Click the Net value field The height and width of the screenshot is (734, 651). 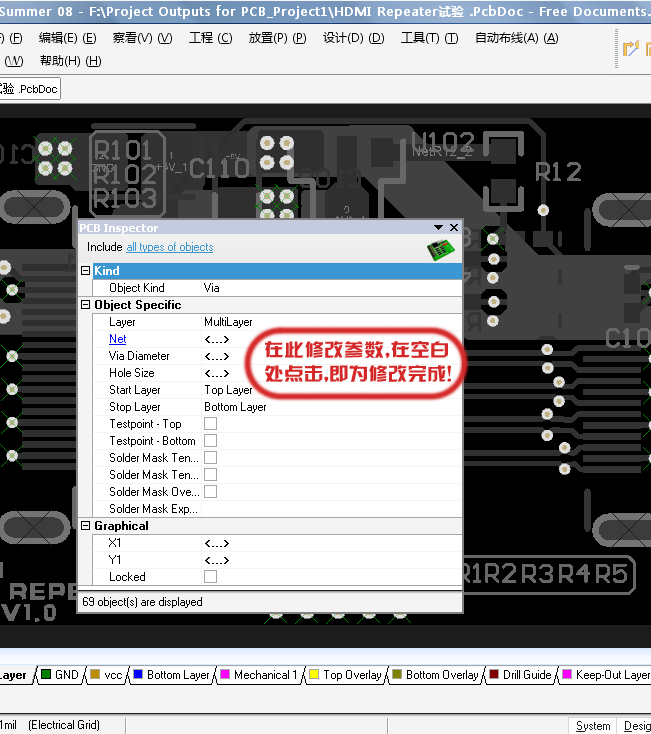pos(331,339)
